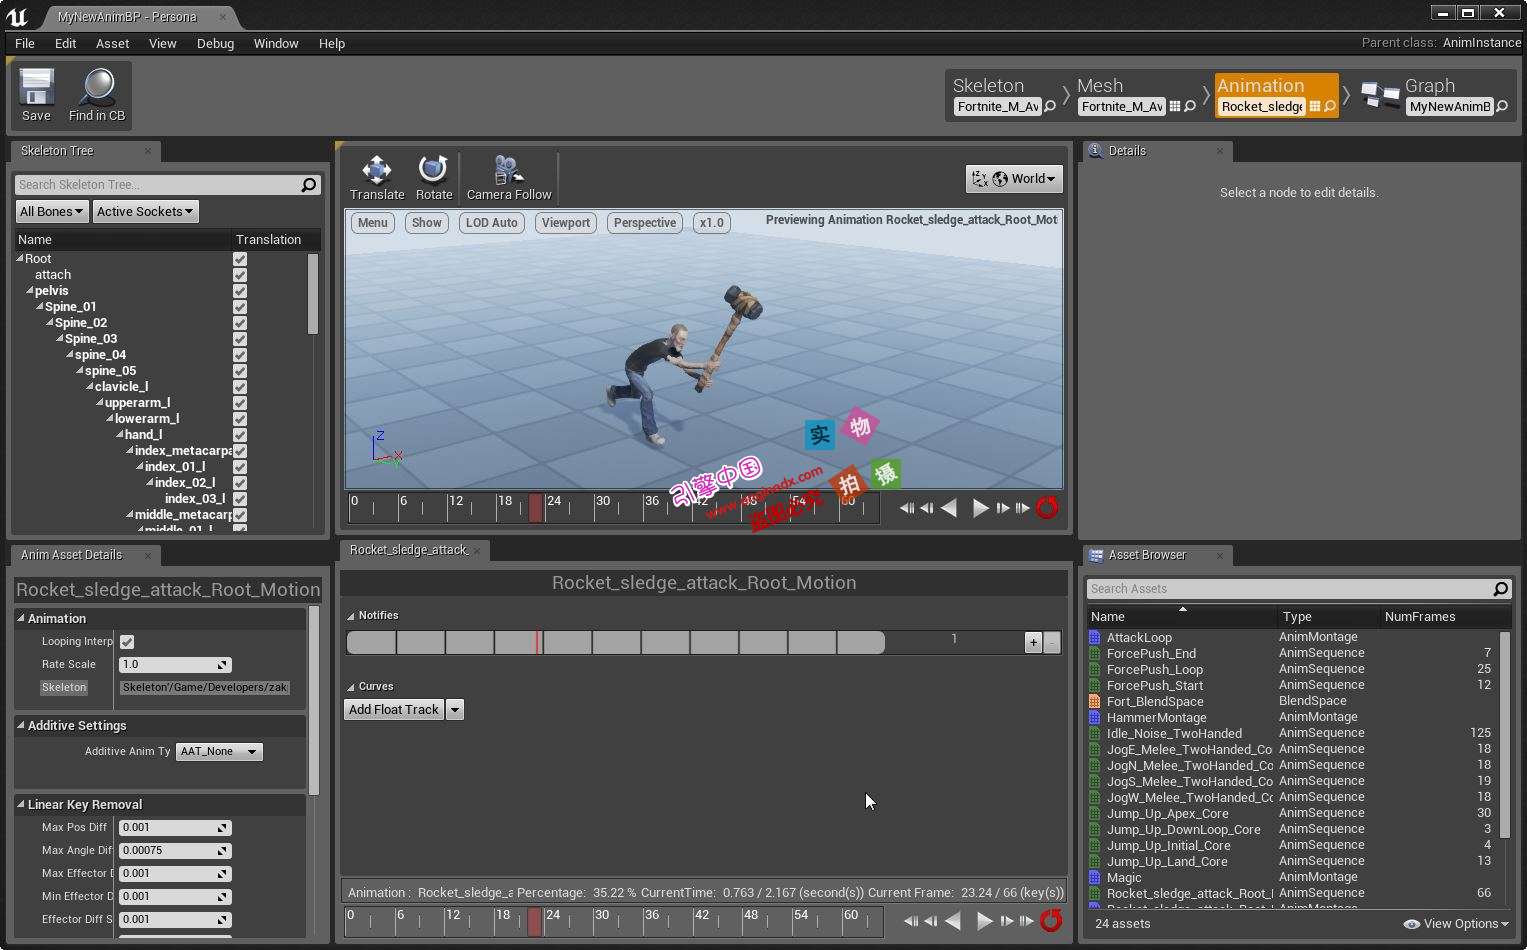This screenshot has height=950, width=1527.
Task: Click Find in CB icon
Action: pyautogui.click(x=97, y=96)
